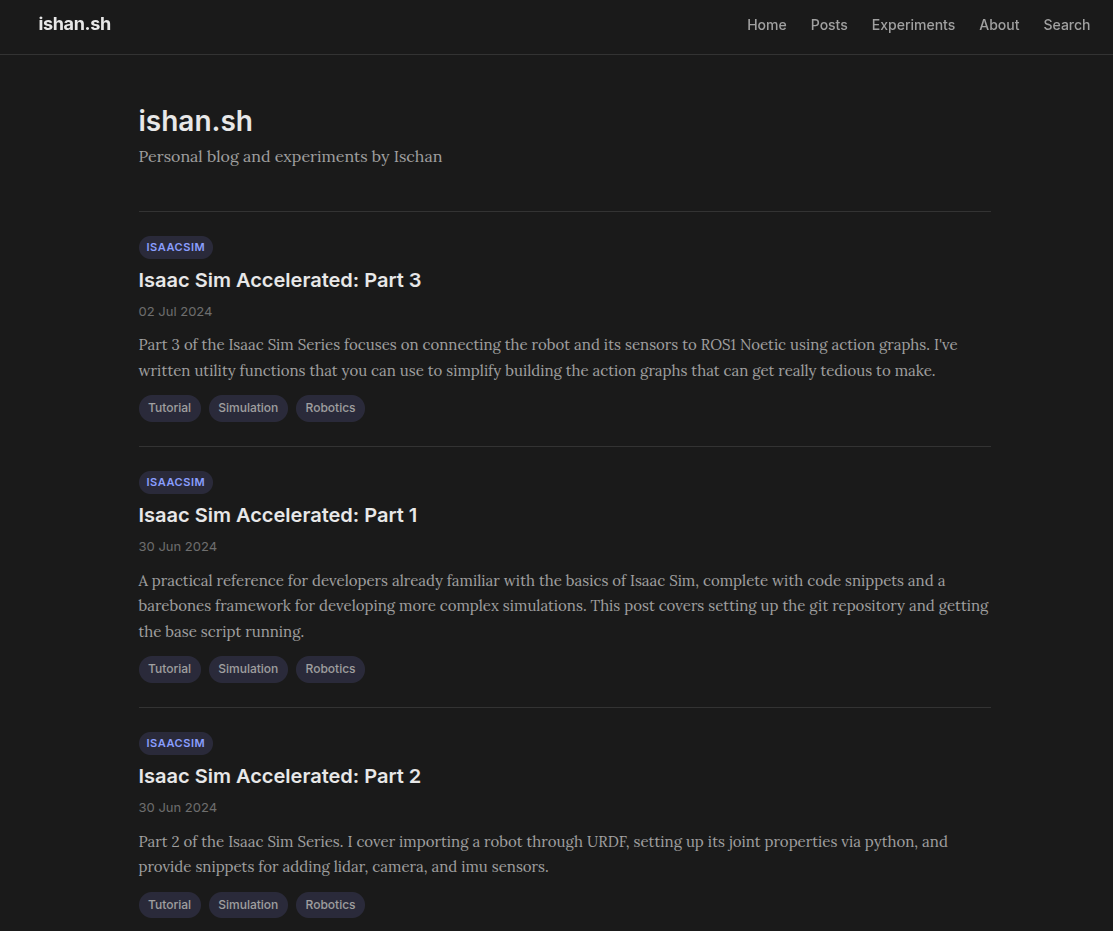Click the 30 Jun 2024 date under Part 2
Screen dimensions: 1113x931
click(x=177, y=808)
